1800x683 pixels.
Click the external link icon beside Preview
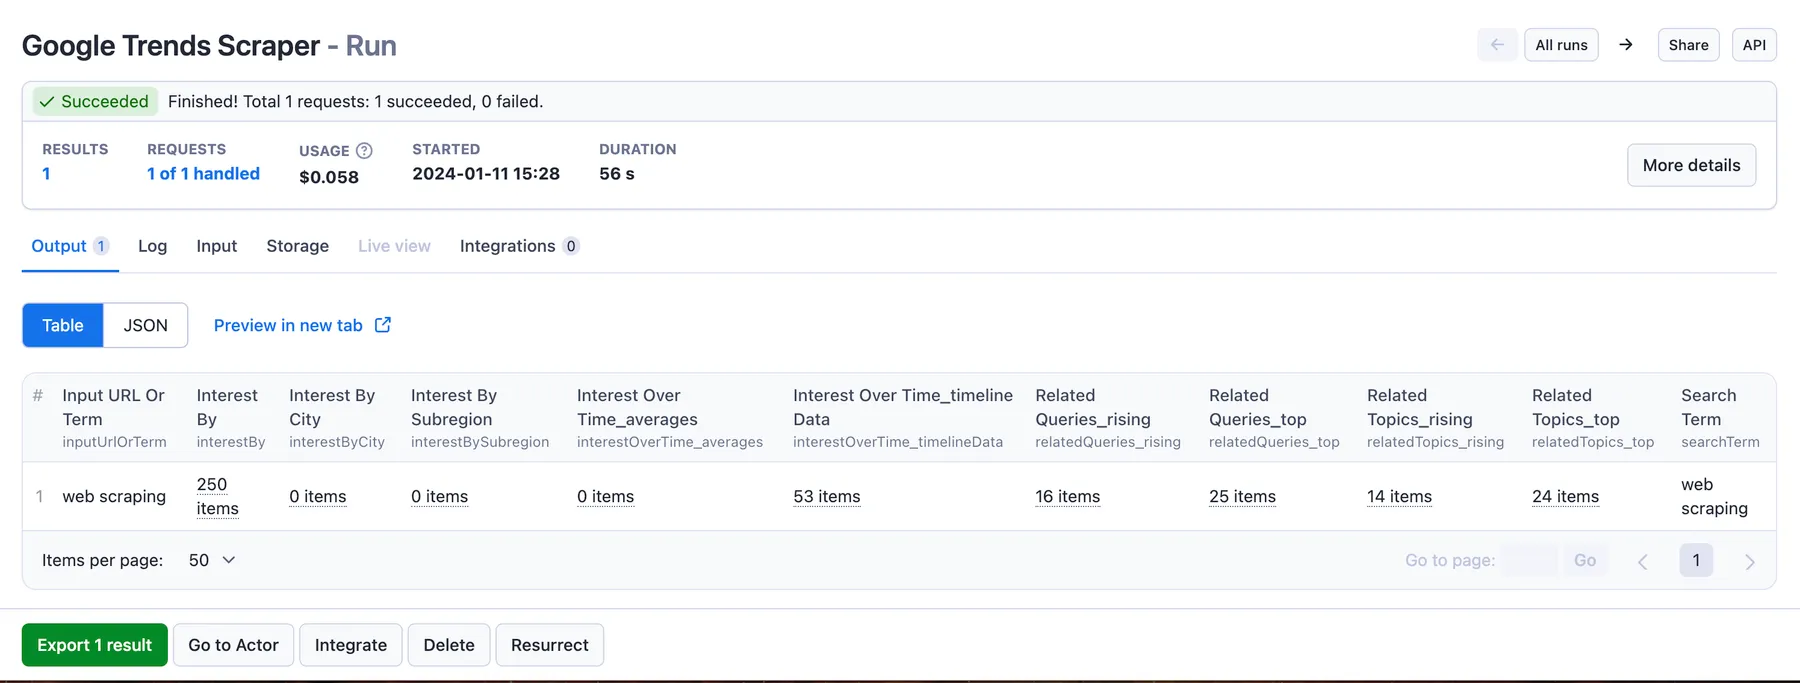coord(383,325)
